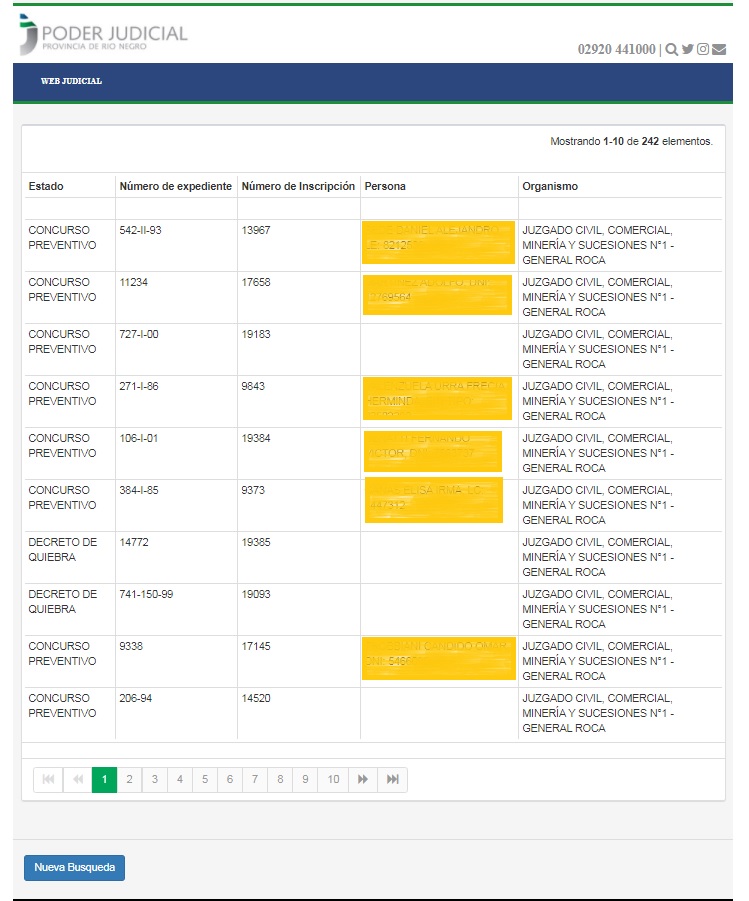Click the phone number 02920 441000
Screen dimensions: 749x901
616,49
